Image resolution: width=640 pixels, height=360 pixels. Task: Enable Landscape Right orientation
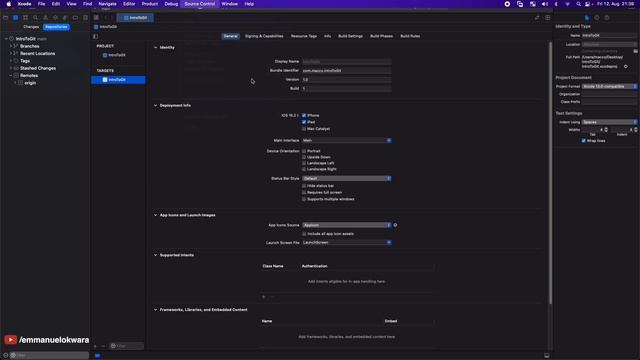[x=304, y=169]
